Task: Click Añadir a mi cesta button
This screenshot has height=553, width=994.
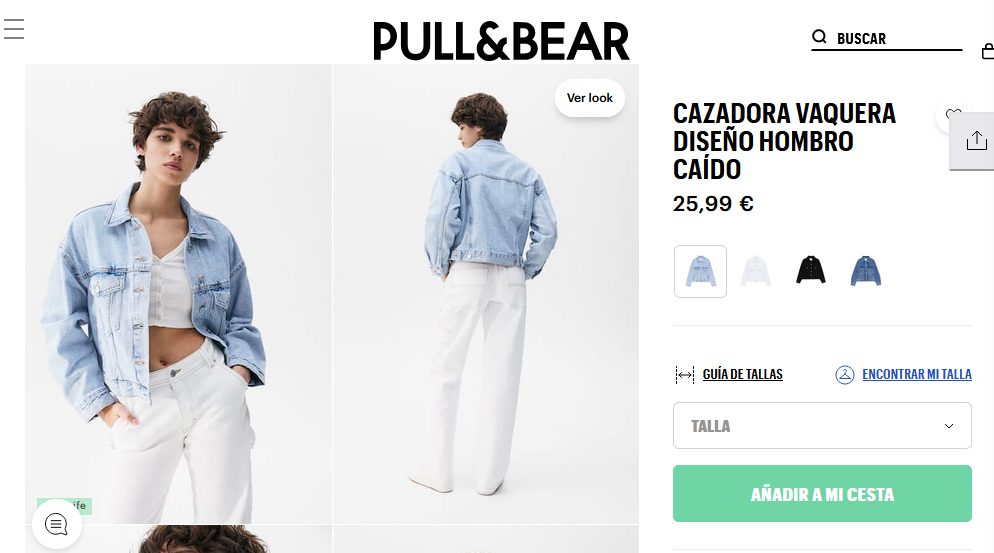Action: (x=822, y=493)
